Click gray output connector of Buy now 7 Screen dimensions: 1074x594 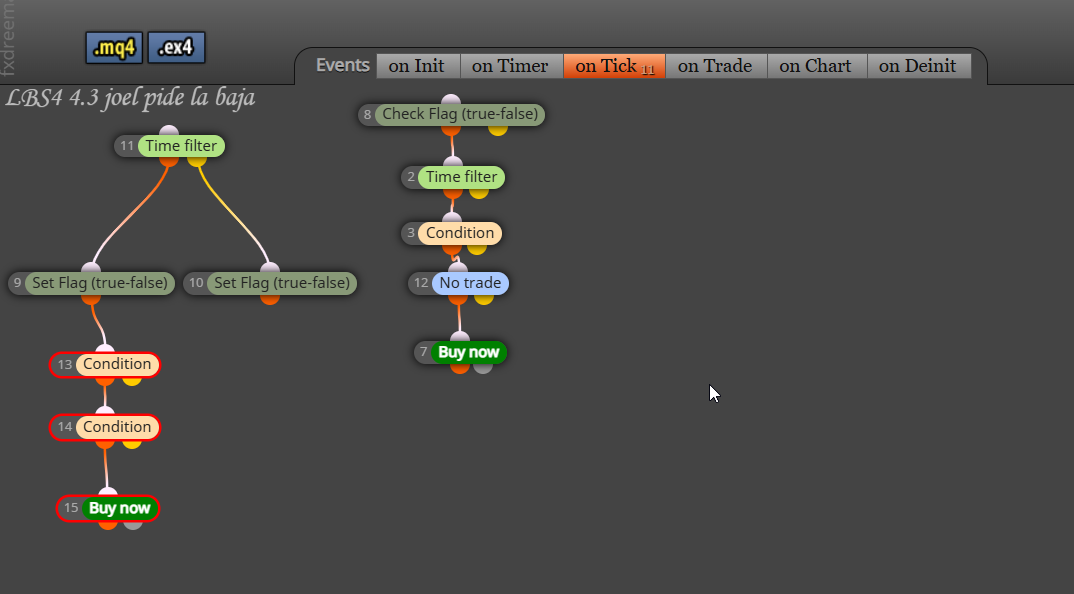pos(483,368)
